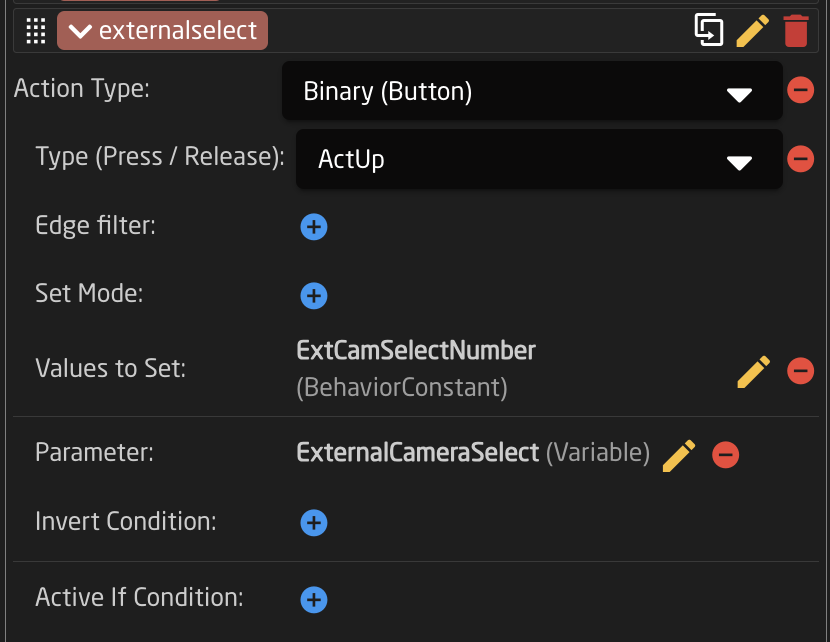Viewport: 830px width, 642px height.
Task: Open the Action Type dropdown
Action: 532,91
